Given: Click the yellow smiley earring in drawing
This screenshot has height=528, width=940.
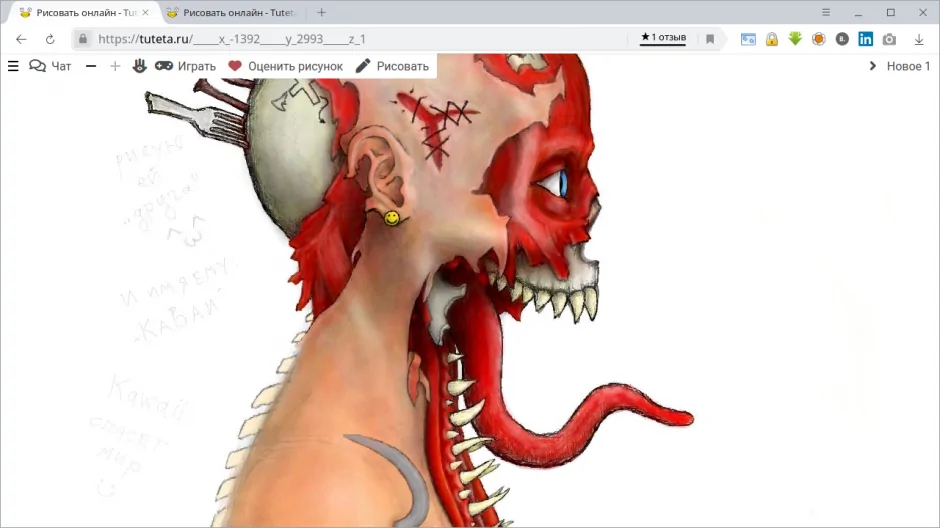Looking at the screenshot, I should (391, 218).
